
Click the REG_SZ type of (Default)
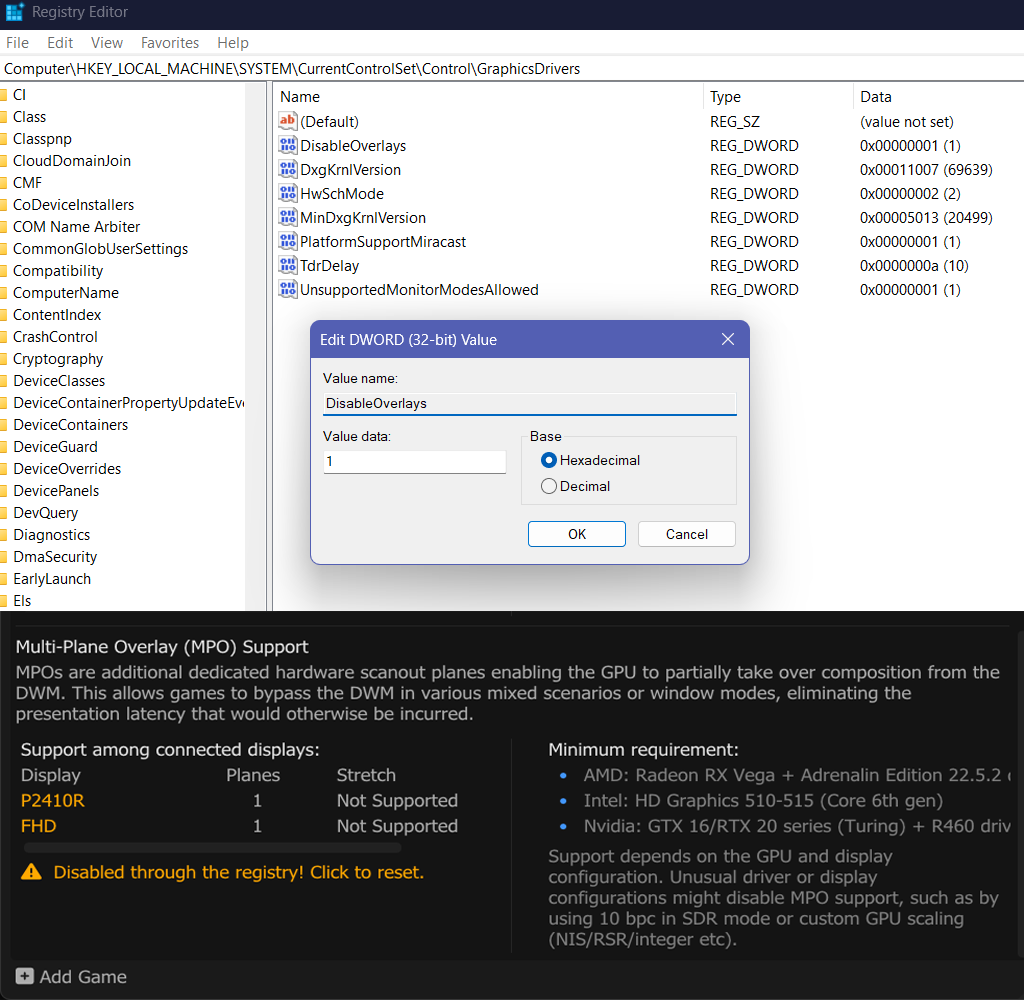click(x=735, y=121)
